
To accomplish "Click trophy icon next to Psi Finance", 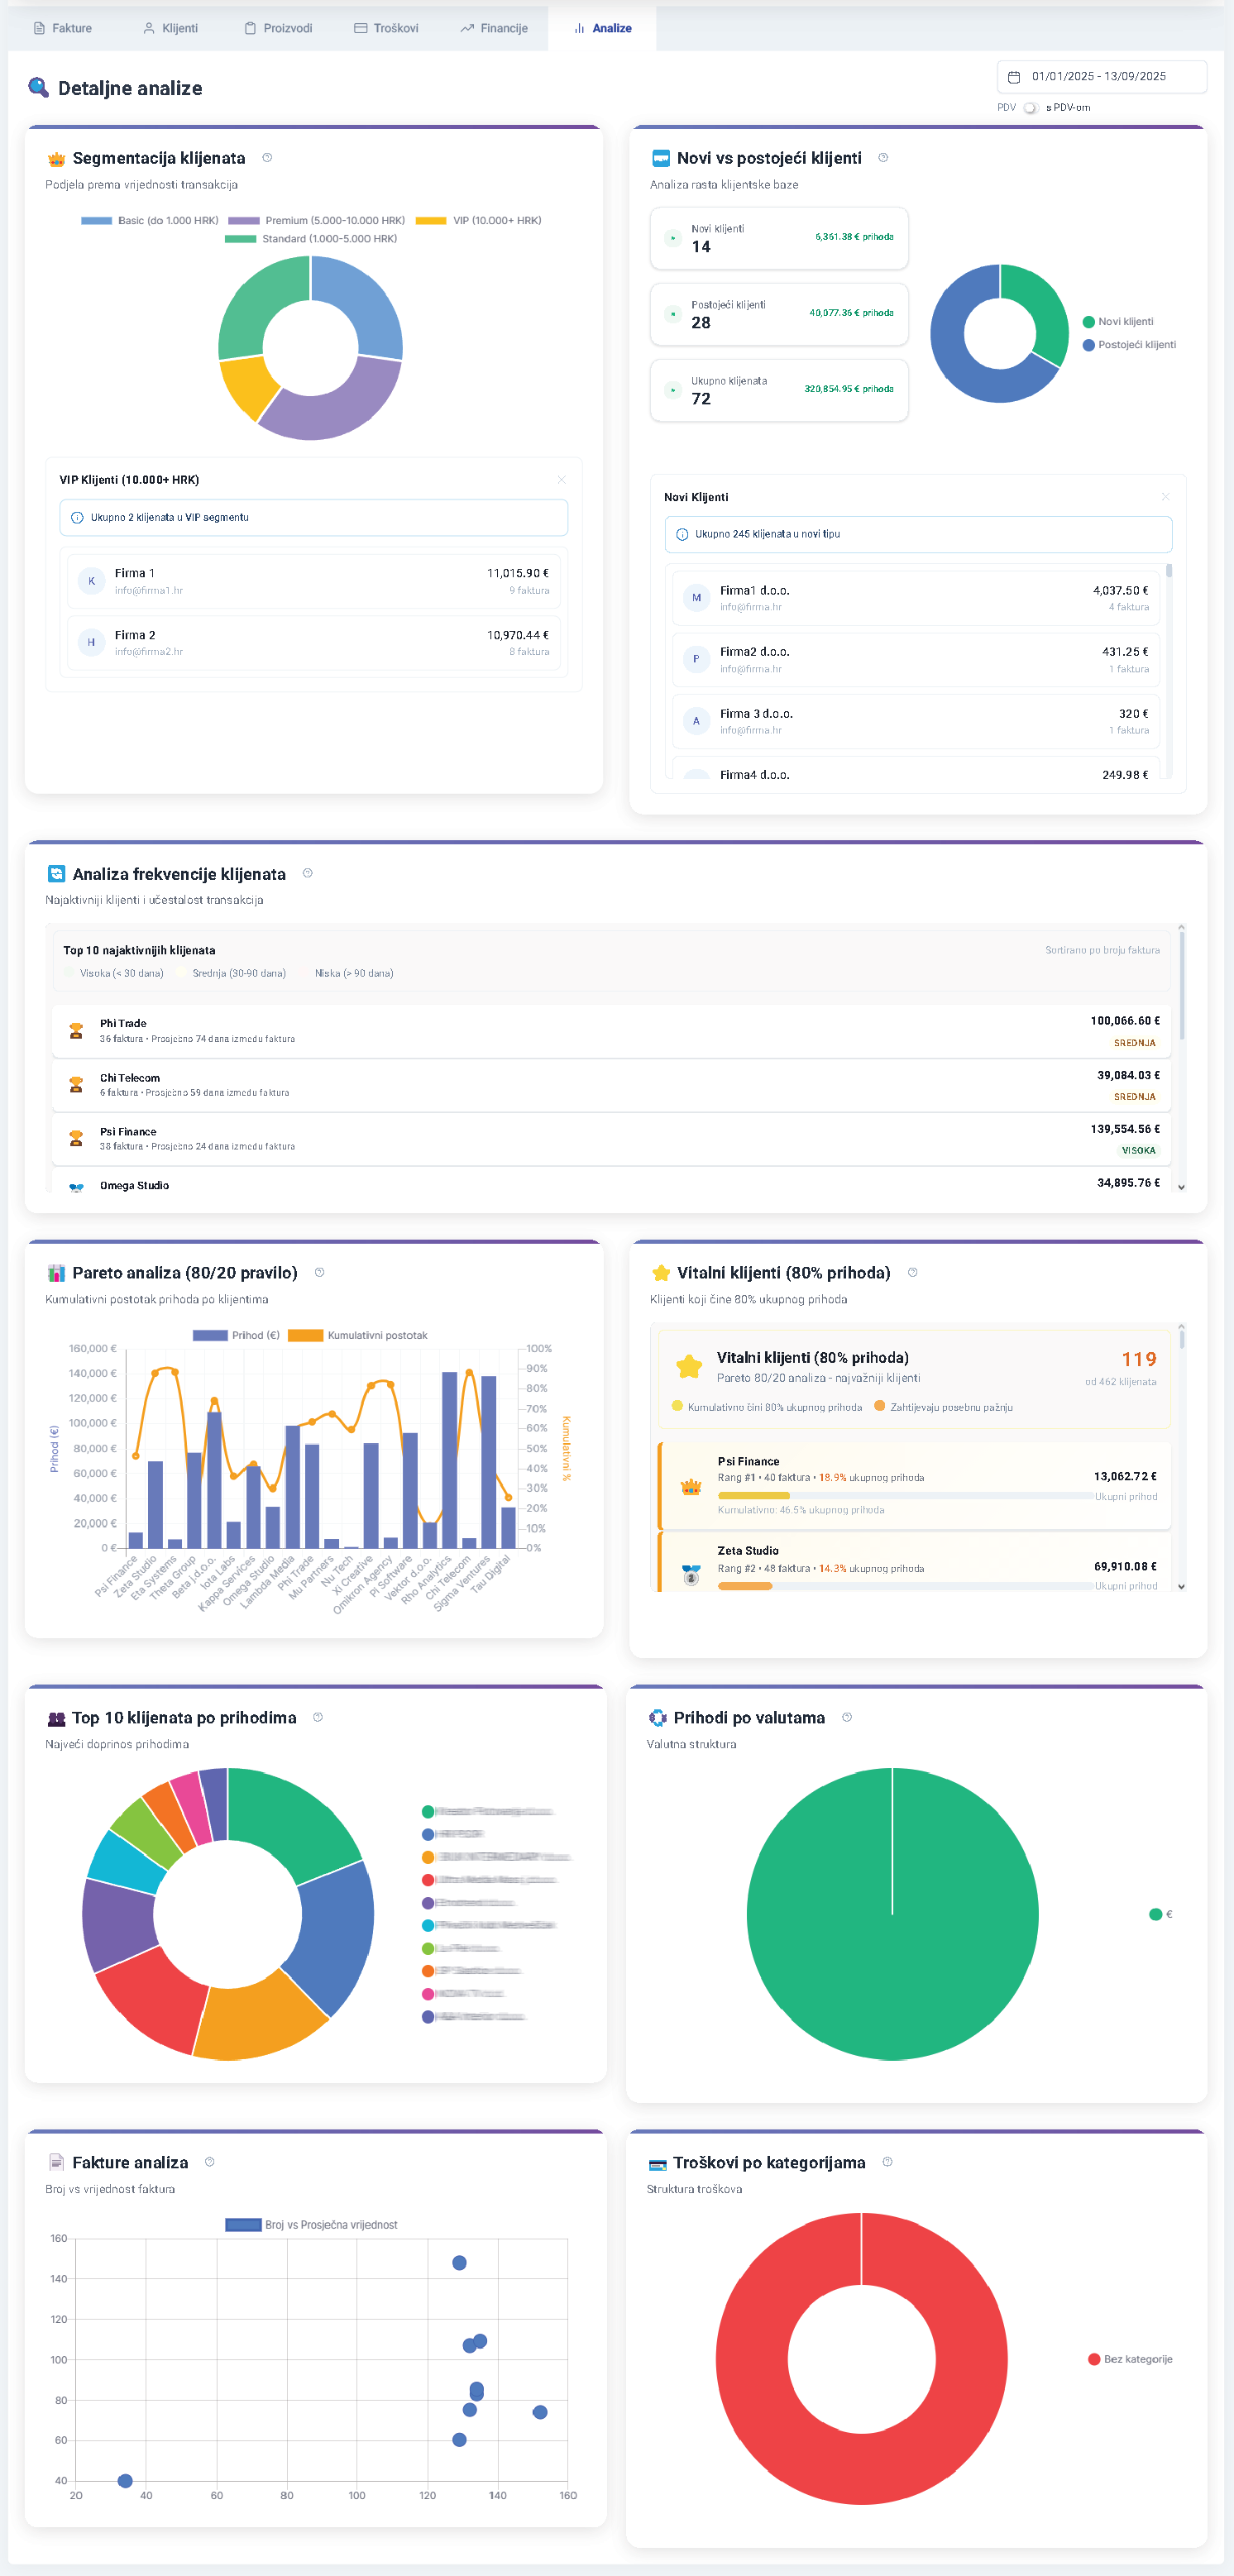I will [76, 1139].
